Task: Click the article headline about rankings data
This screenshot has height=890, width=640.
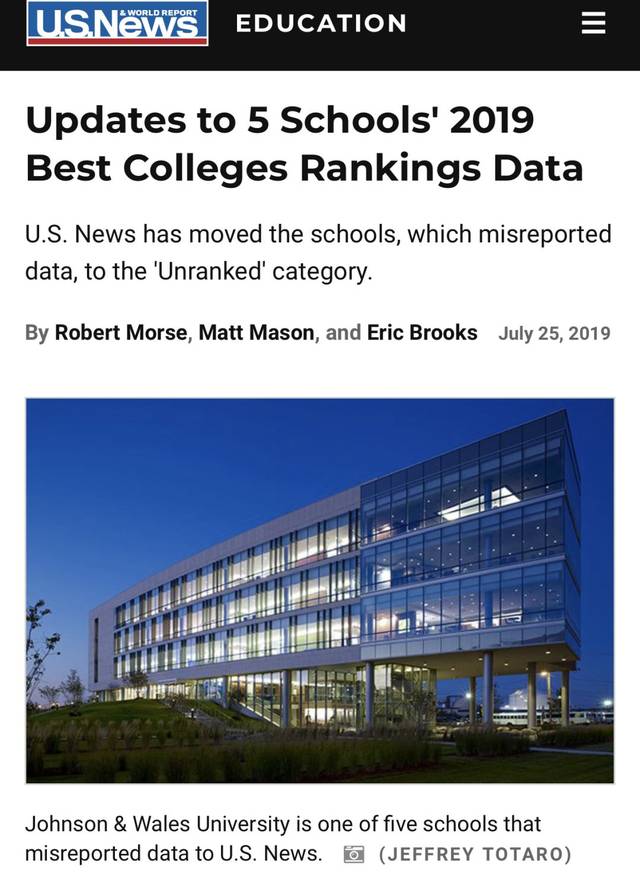Action: click(x=303, y=143)
